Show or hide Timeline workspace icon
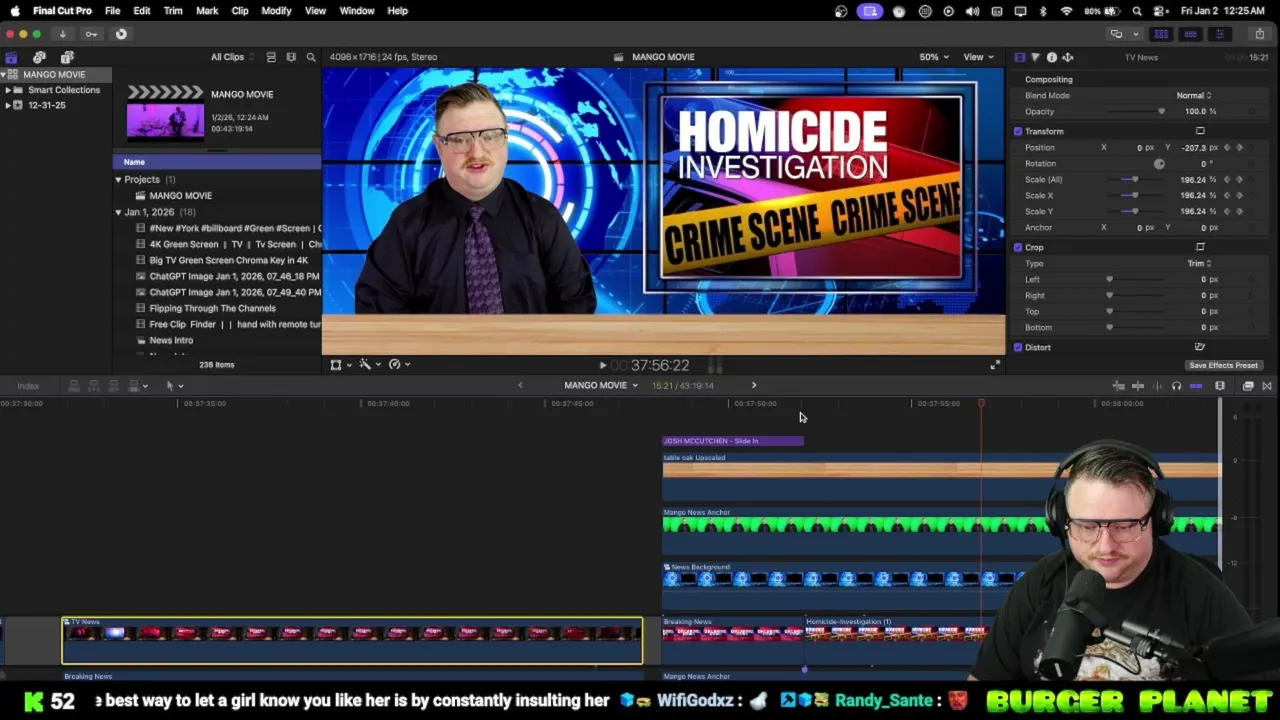 (1190, 34)
